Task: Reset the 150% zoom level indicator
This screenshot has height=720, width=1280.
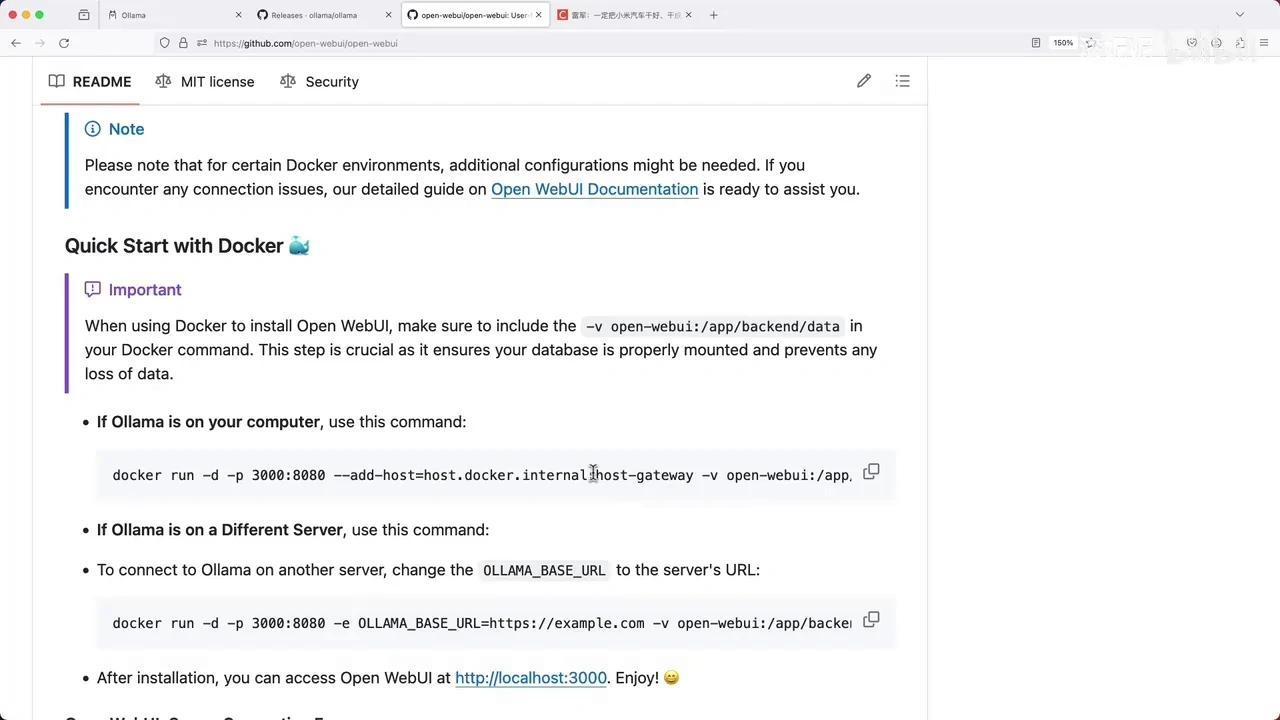Action: pyautogui.click(x=1063, y=43)
